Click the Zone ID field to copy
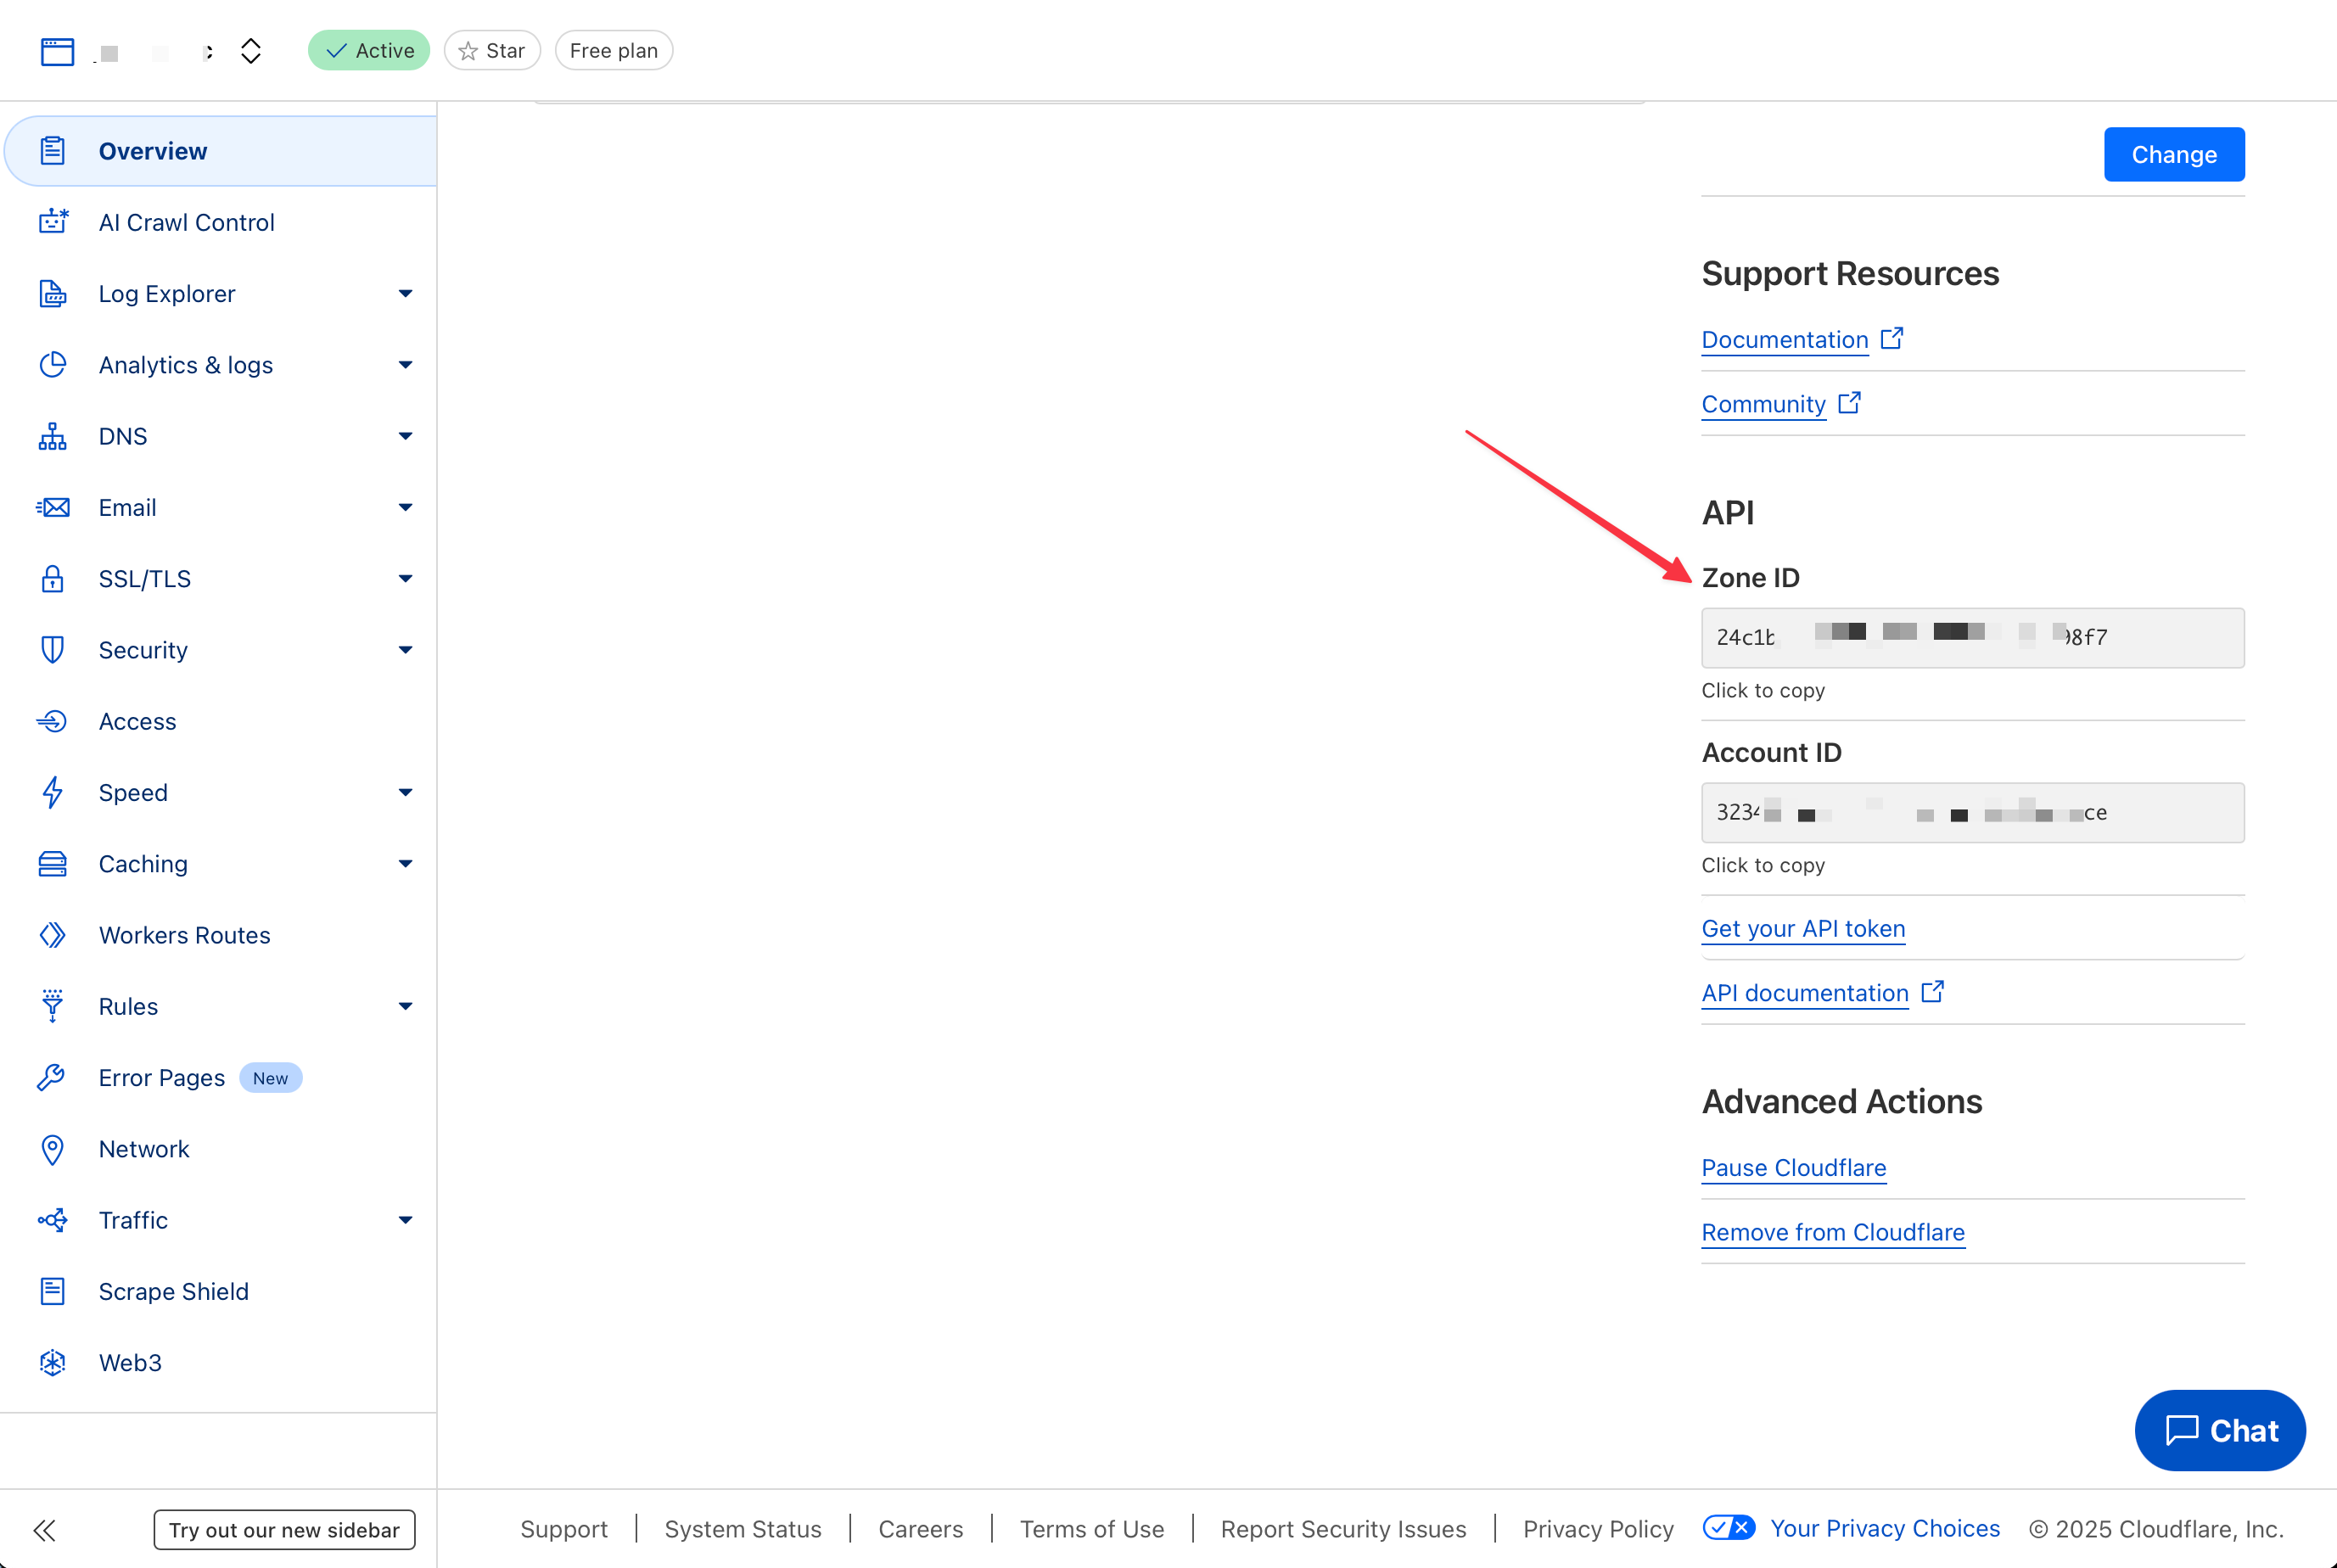Screen dimensions: 2337x1568 1971,638
